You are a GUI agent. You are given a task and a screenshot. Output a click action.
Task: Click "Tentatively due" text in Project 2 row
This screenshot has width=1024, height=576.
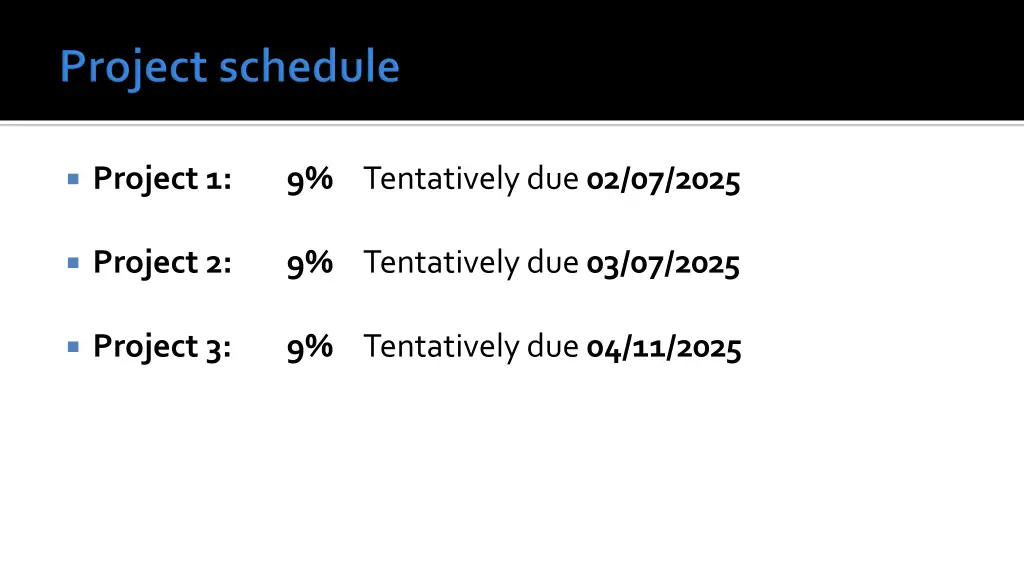click(x=471, y=263)
